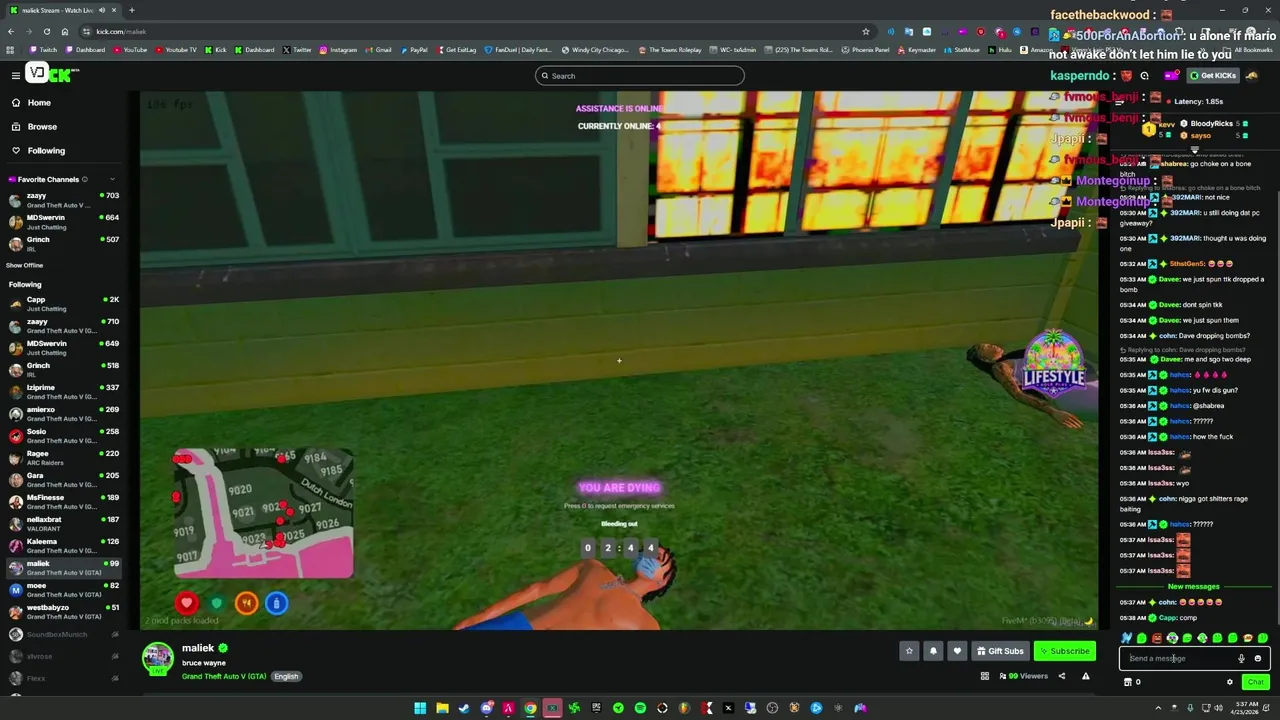
Task: Click the report warning triangle icon
Action: click(x=1084, y=676)
